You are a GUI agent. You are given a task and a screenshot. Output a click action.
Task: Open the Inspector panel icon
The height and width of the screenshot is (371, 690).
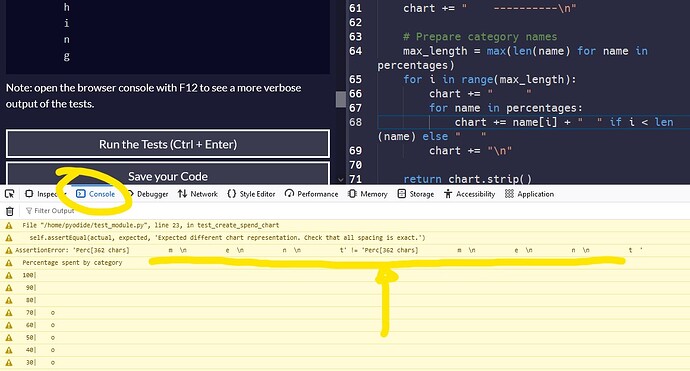(29, 194)
